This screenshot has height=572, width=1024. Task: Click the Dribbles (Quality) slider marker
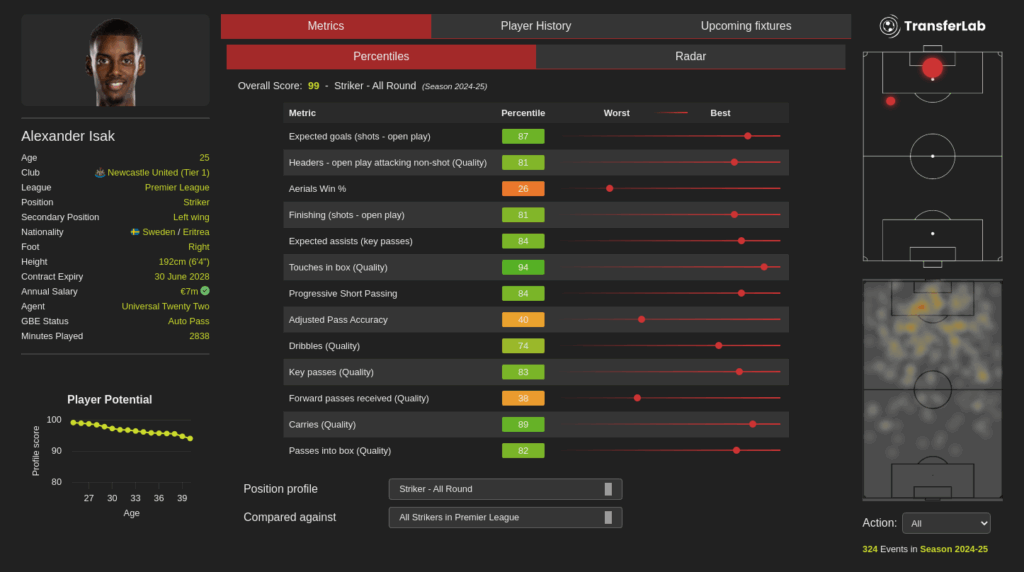tap(719, 345)
